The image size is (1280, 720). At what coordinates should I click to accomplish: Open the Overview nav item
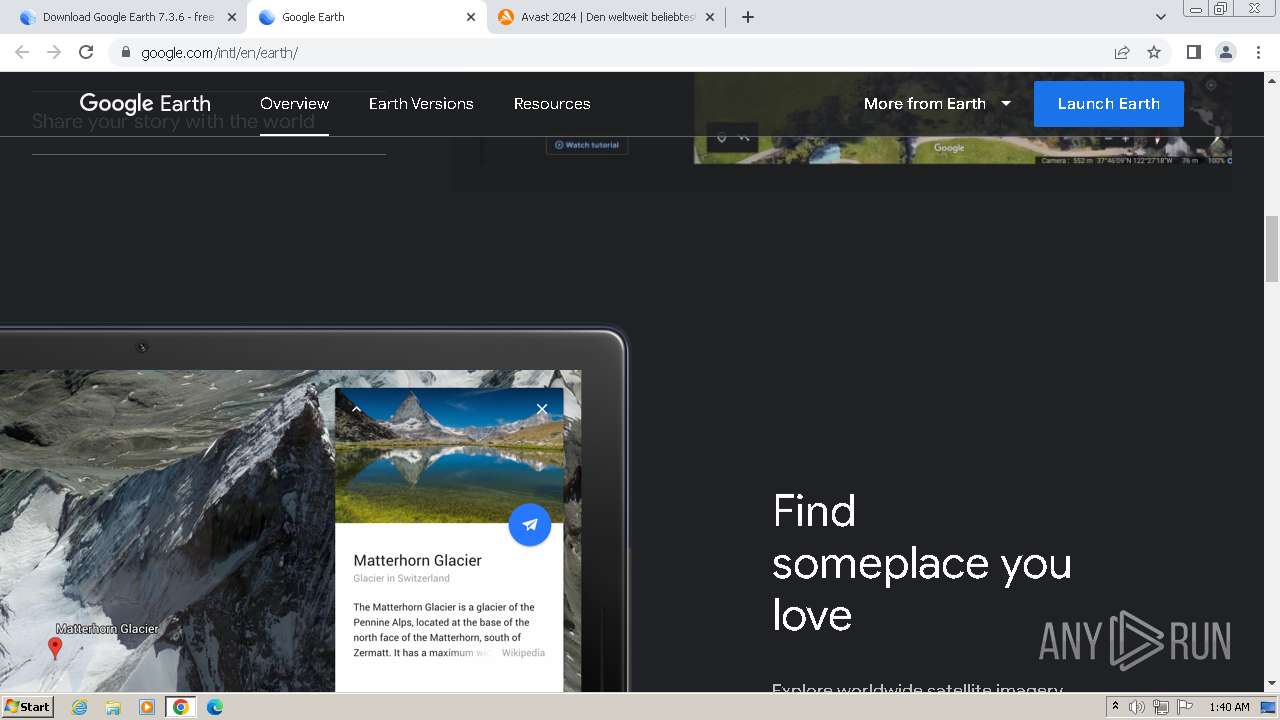[x=294, y=103]
